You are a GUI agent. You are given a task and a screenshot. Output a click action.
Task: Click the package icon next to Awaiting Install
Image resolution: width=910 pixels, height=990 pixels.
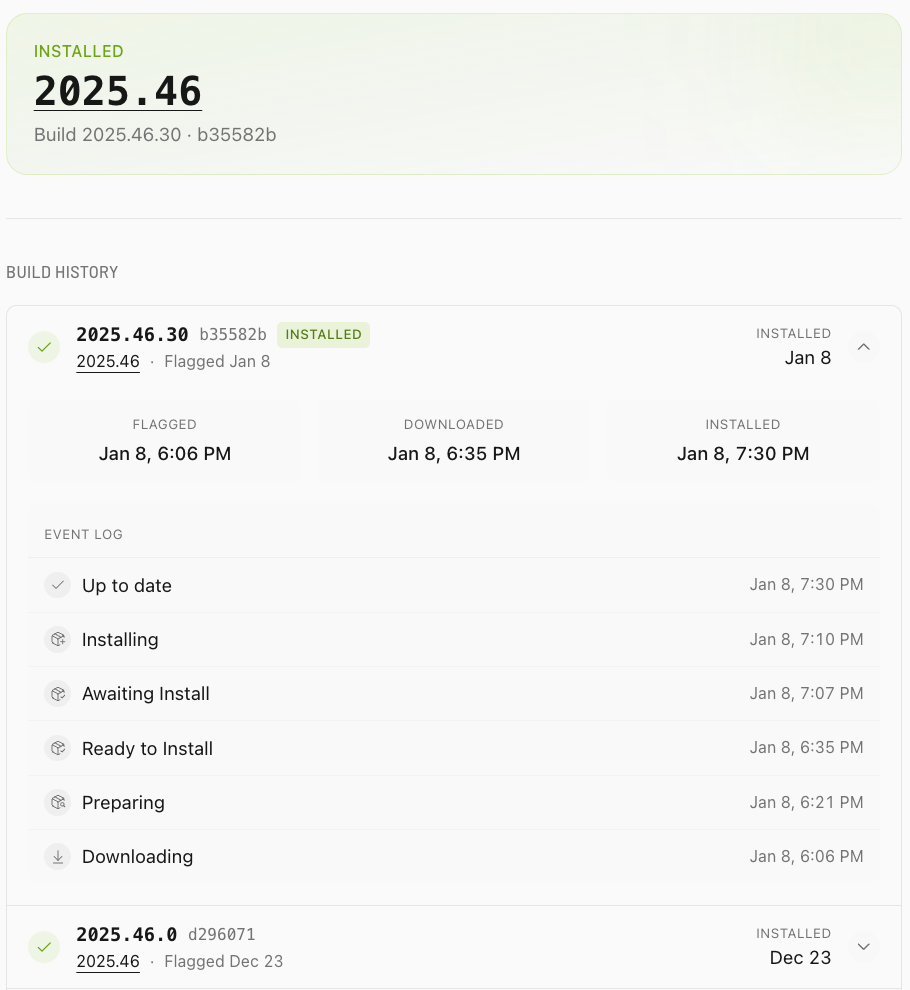[57, 693]
